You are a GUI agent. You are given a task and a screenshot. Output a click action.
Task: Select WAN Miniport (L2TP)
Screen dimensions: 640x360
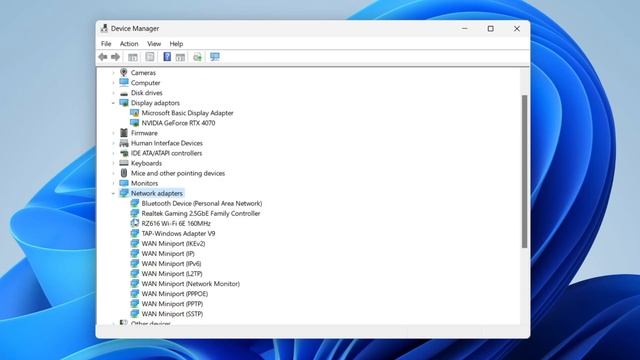(172, 273)
